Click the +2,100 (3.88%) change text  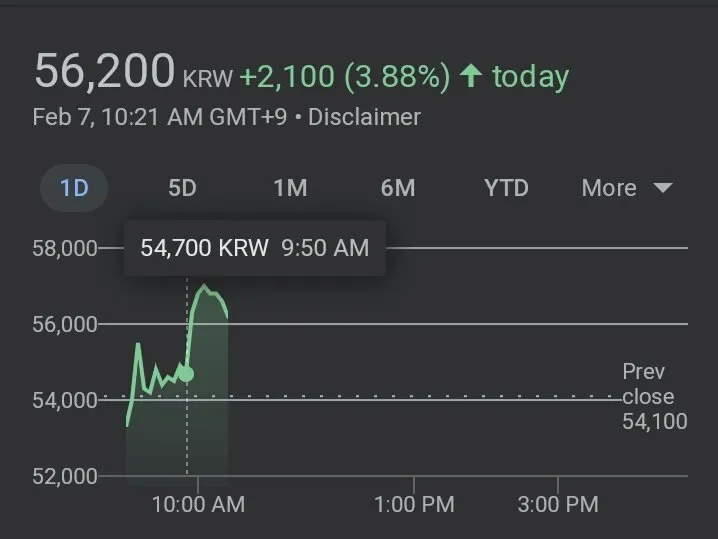[x=345, y=76]
